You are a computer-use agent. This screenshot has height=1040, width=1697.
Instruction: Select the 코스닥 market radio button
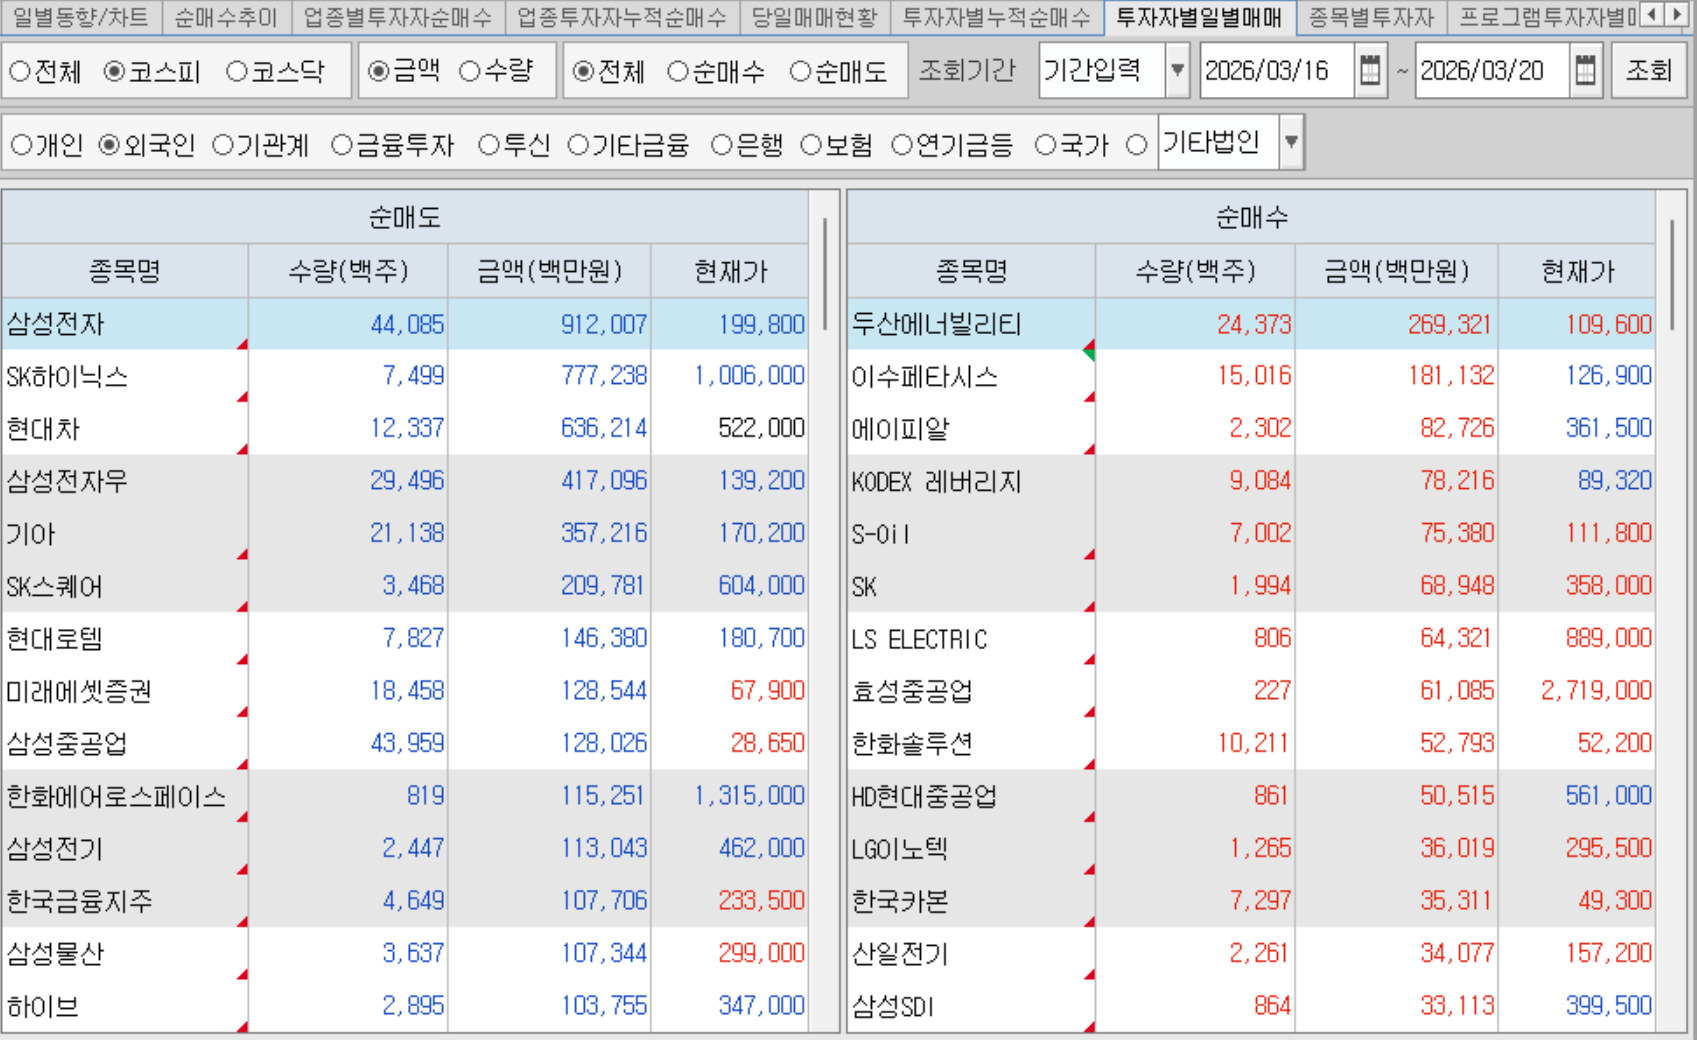(238, 72)
